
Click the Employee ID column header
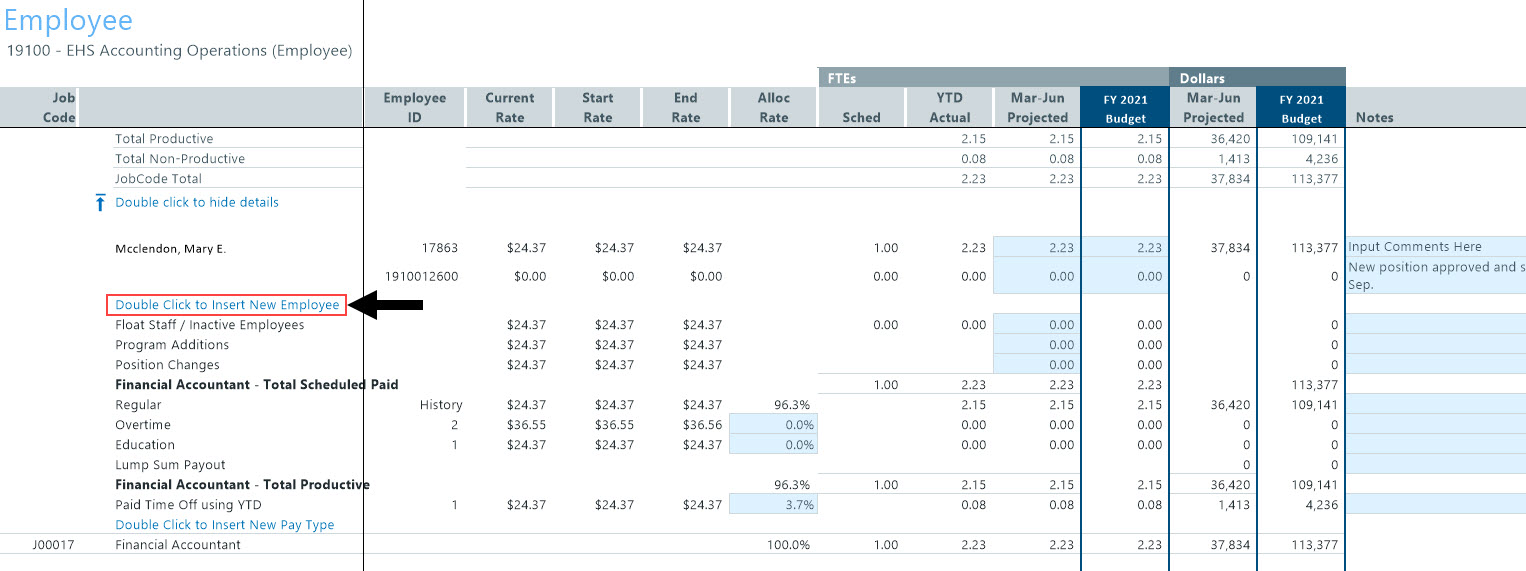[414, 107]
